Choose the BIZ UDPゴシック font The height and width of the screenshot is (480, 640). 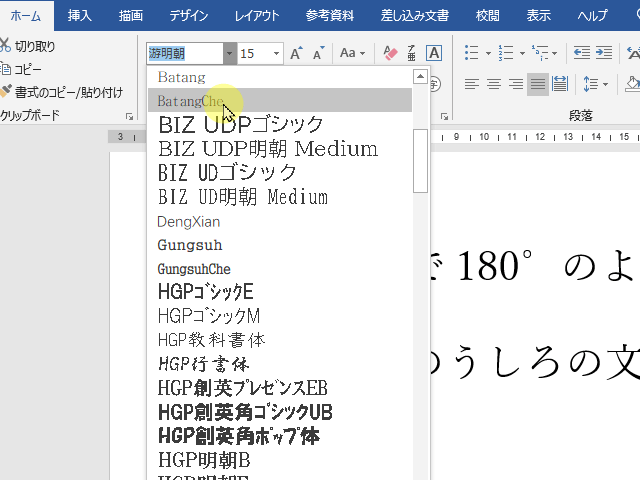(241, 125)
